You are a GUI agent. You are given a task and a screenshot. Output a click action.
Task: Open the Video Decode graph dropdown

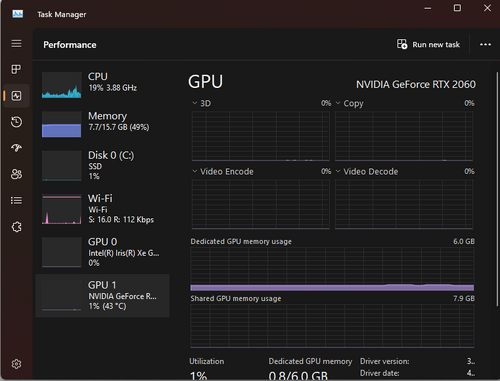[x=367, y=172]
